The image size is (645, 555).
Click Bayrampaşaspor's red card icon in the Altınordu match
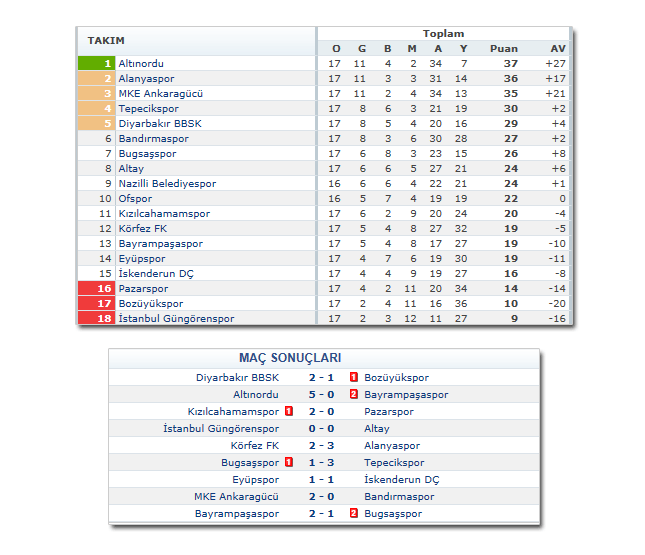click(353, 394)
